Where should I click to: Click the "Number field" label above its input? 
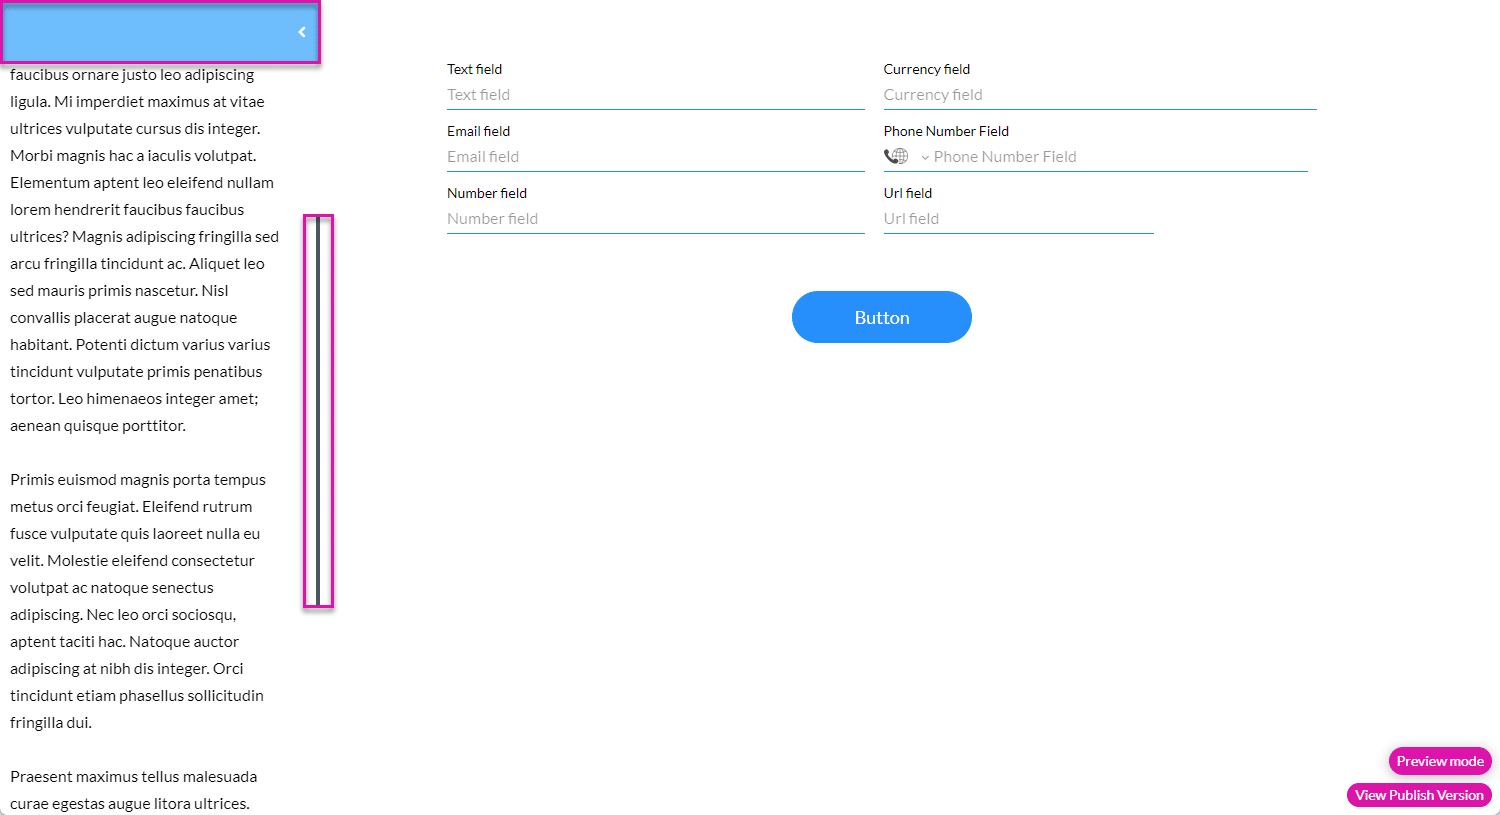click(x=486, y=193)
